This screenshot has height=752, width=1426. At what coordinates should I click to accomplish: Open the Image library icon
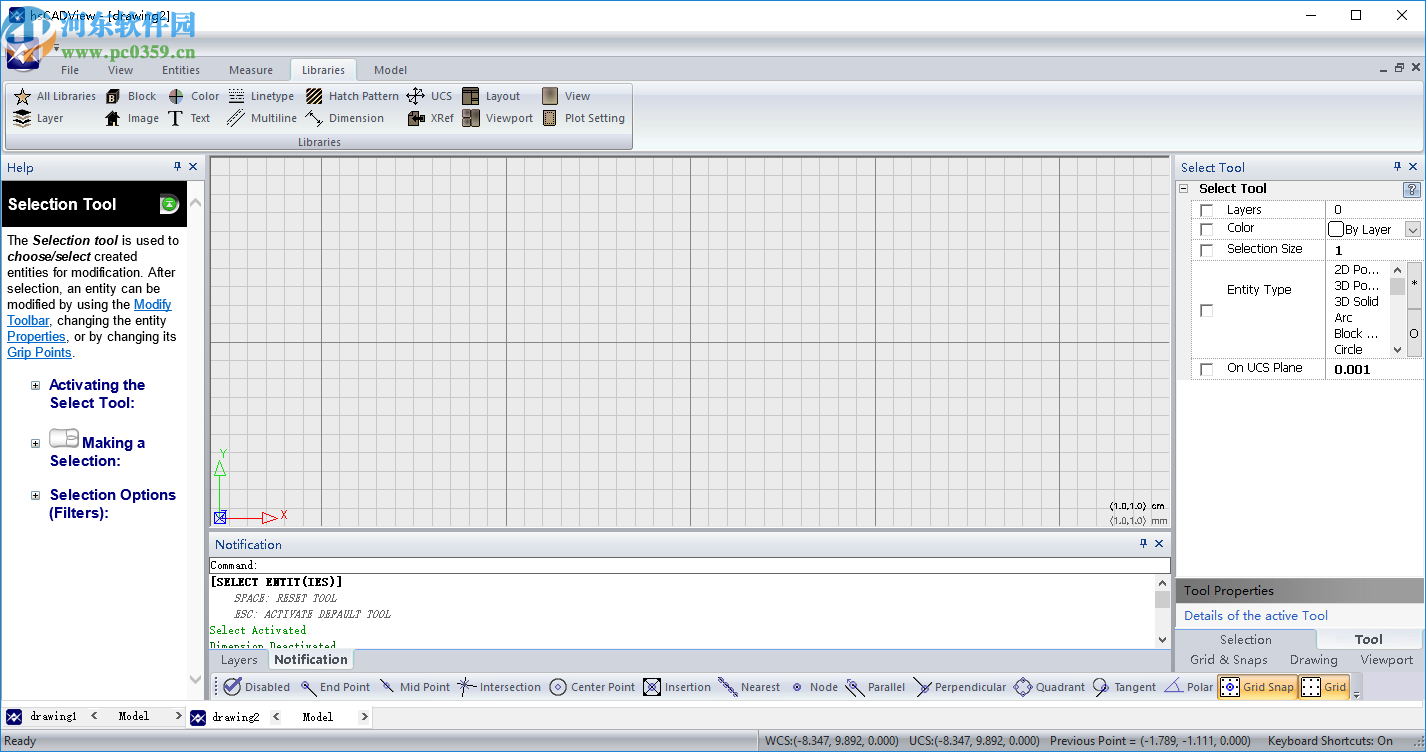(x=113, y=118)
